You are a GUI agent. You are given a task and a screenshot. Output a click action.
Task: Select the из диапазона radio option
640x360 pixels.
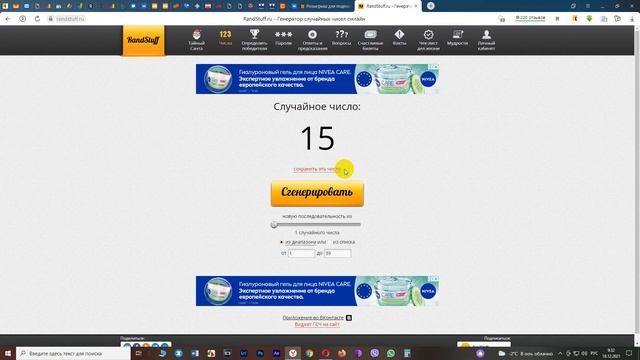click(281, 242)
